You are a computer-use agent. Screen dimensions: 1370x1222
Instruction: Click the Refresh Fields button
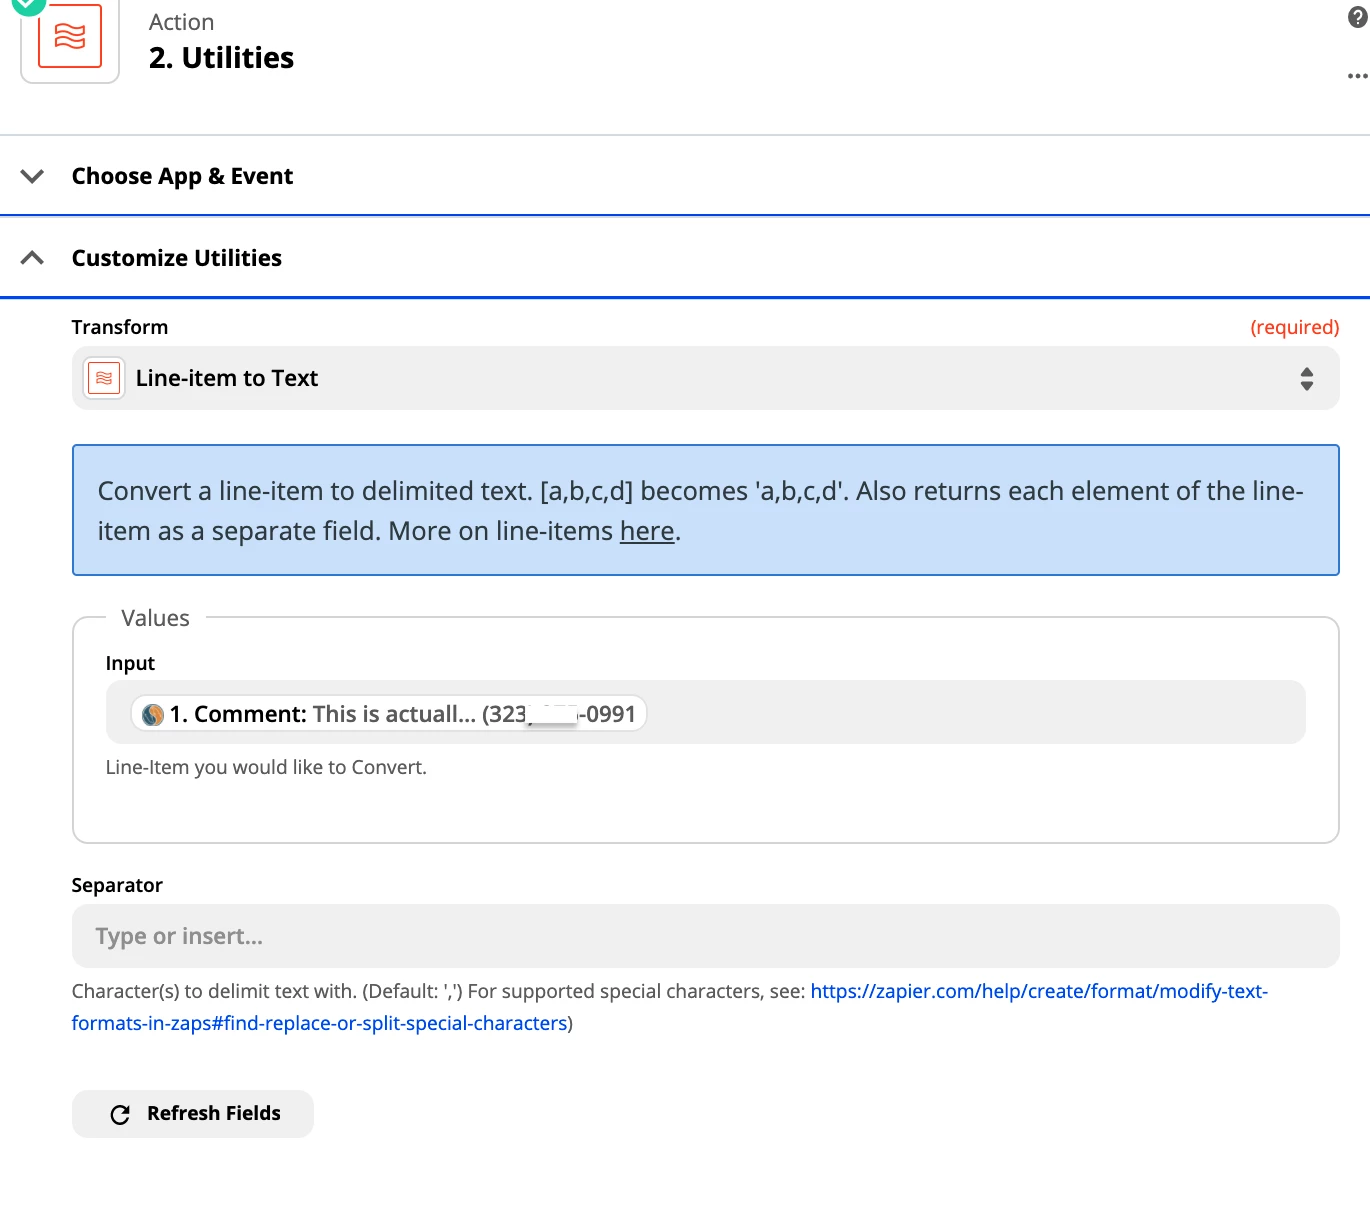point(193,1114)
